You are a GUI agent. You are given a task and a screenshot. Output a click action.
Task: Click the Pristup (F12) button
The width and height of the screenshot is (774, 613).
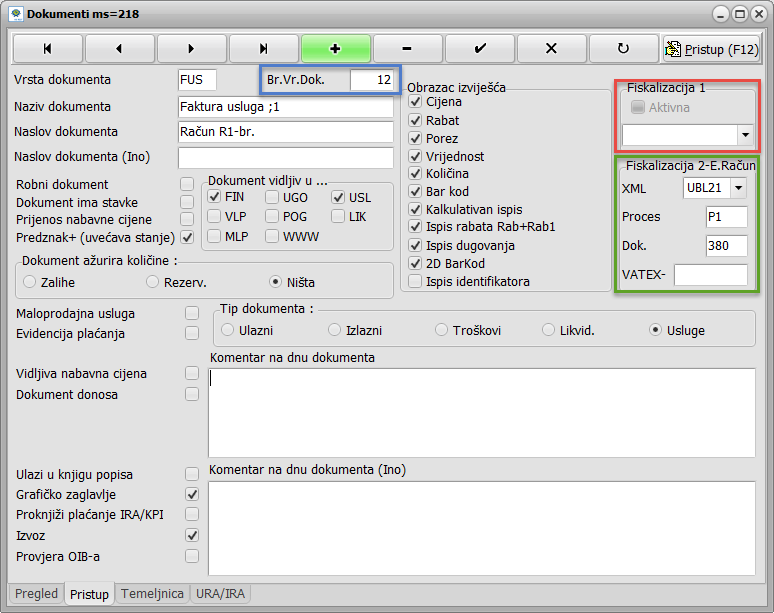point(712,48)
